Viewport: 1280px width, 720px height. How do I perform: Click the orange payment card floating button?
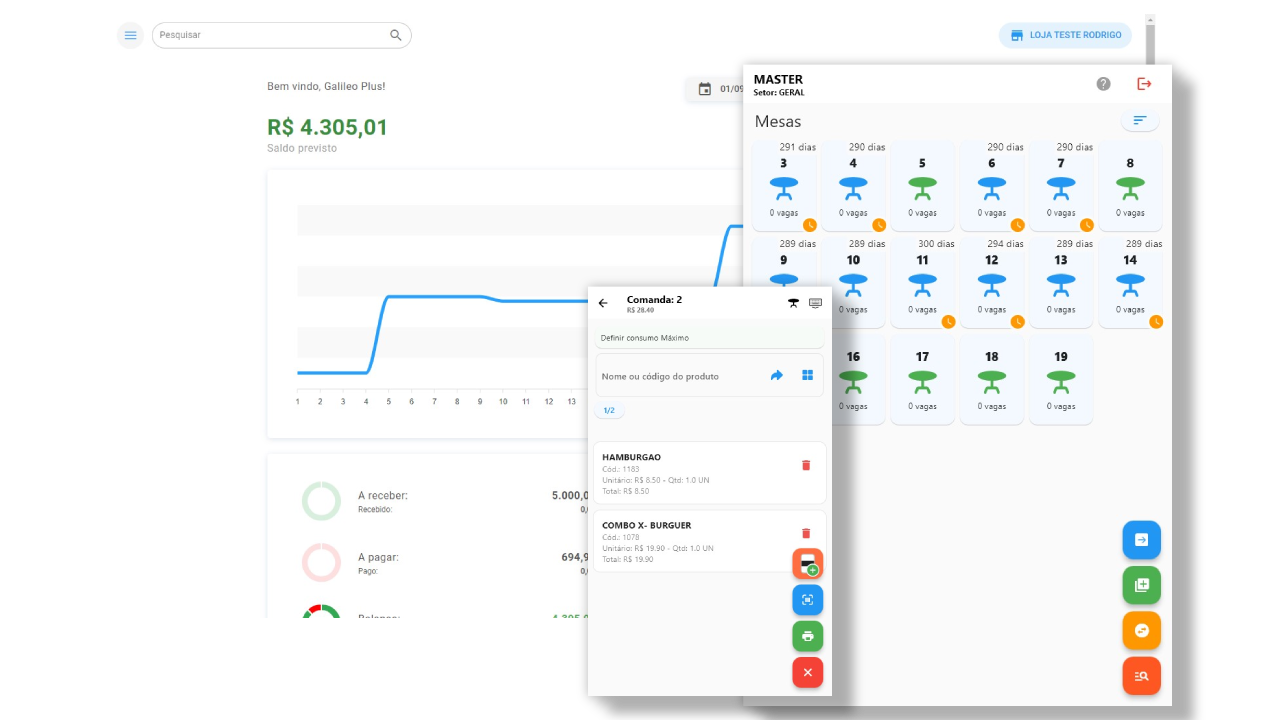click(x=808, y=564)
